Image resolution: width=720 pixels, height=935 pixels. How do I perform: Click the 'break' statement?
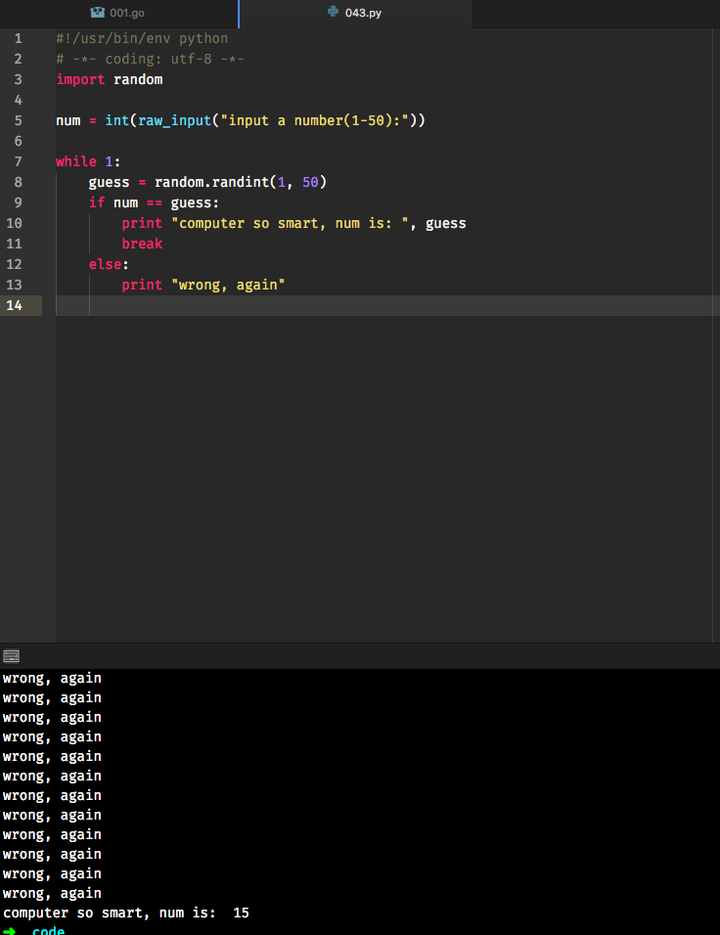coord(142,244)
